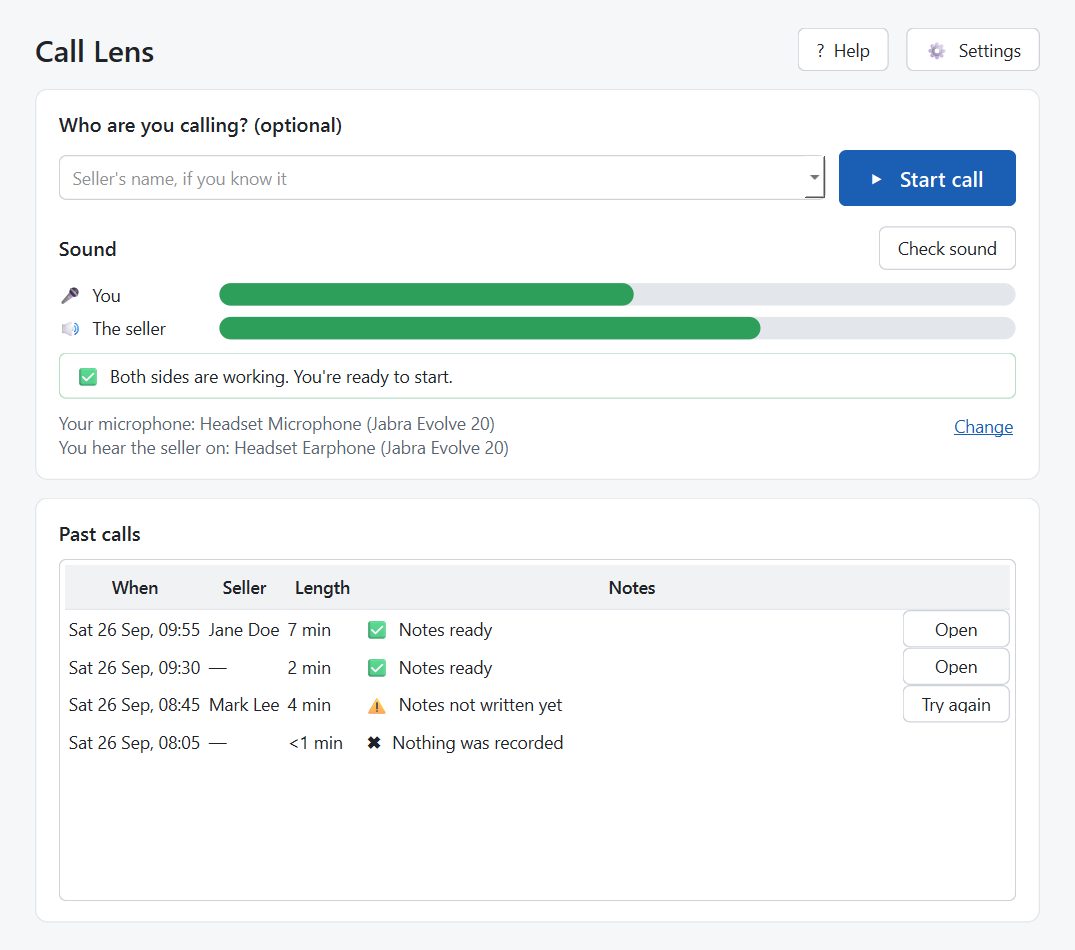Click the microphone icon beside You
The height and width of the screenshot is (950, 1075).
[71, 295]
